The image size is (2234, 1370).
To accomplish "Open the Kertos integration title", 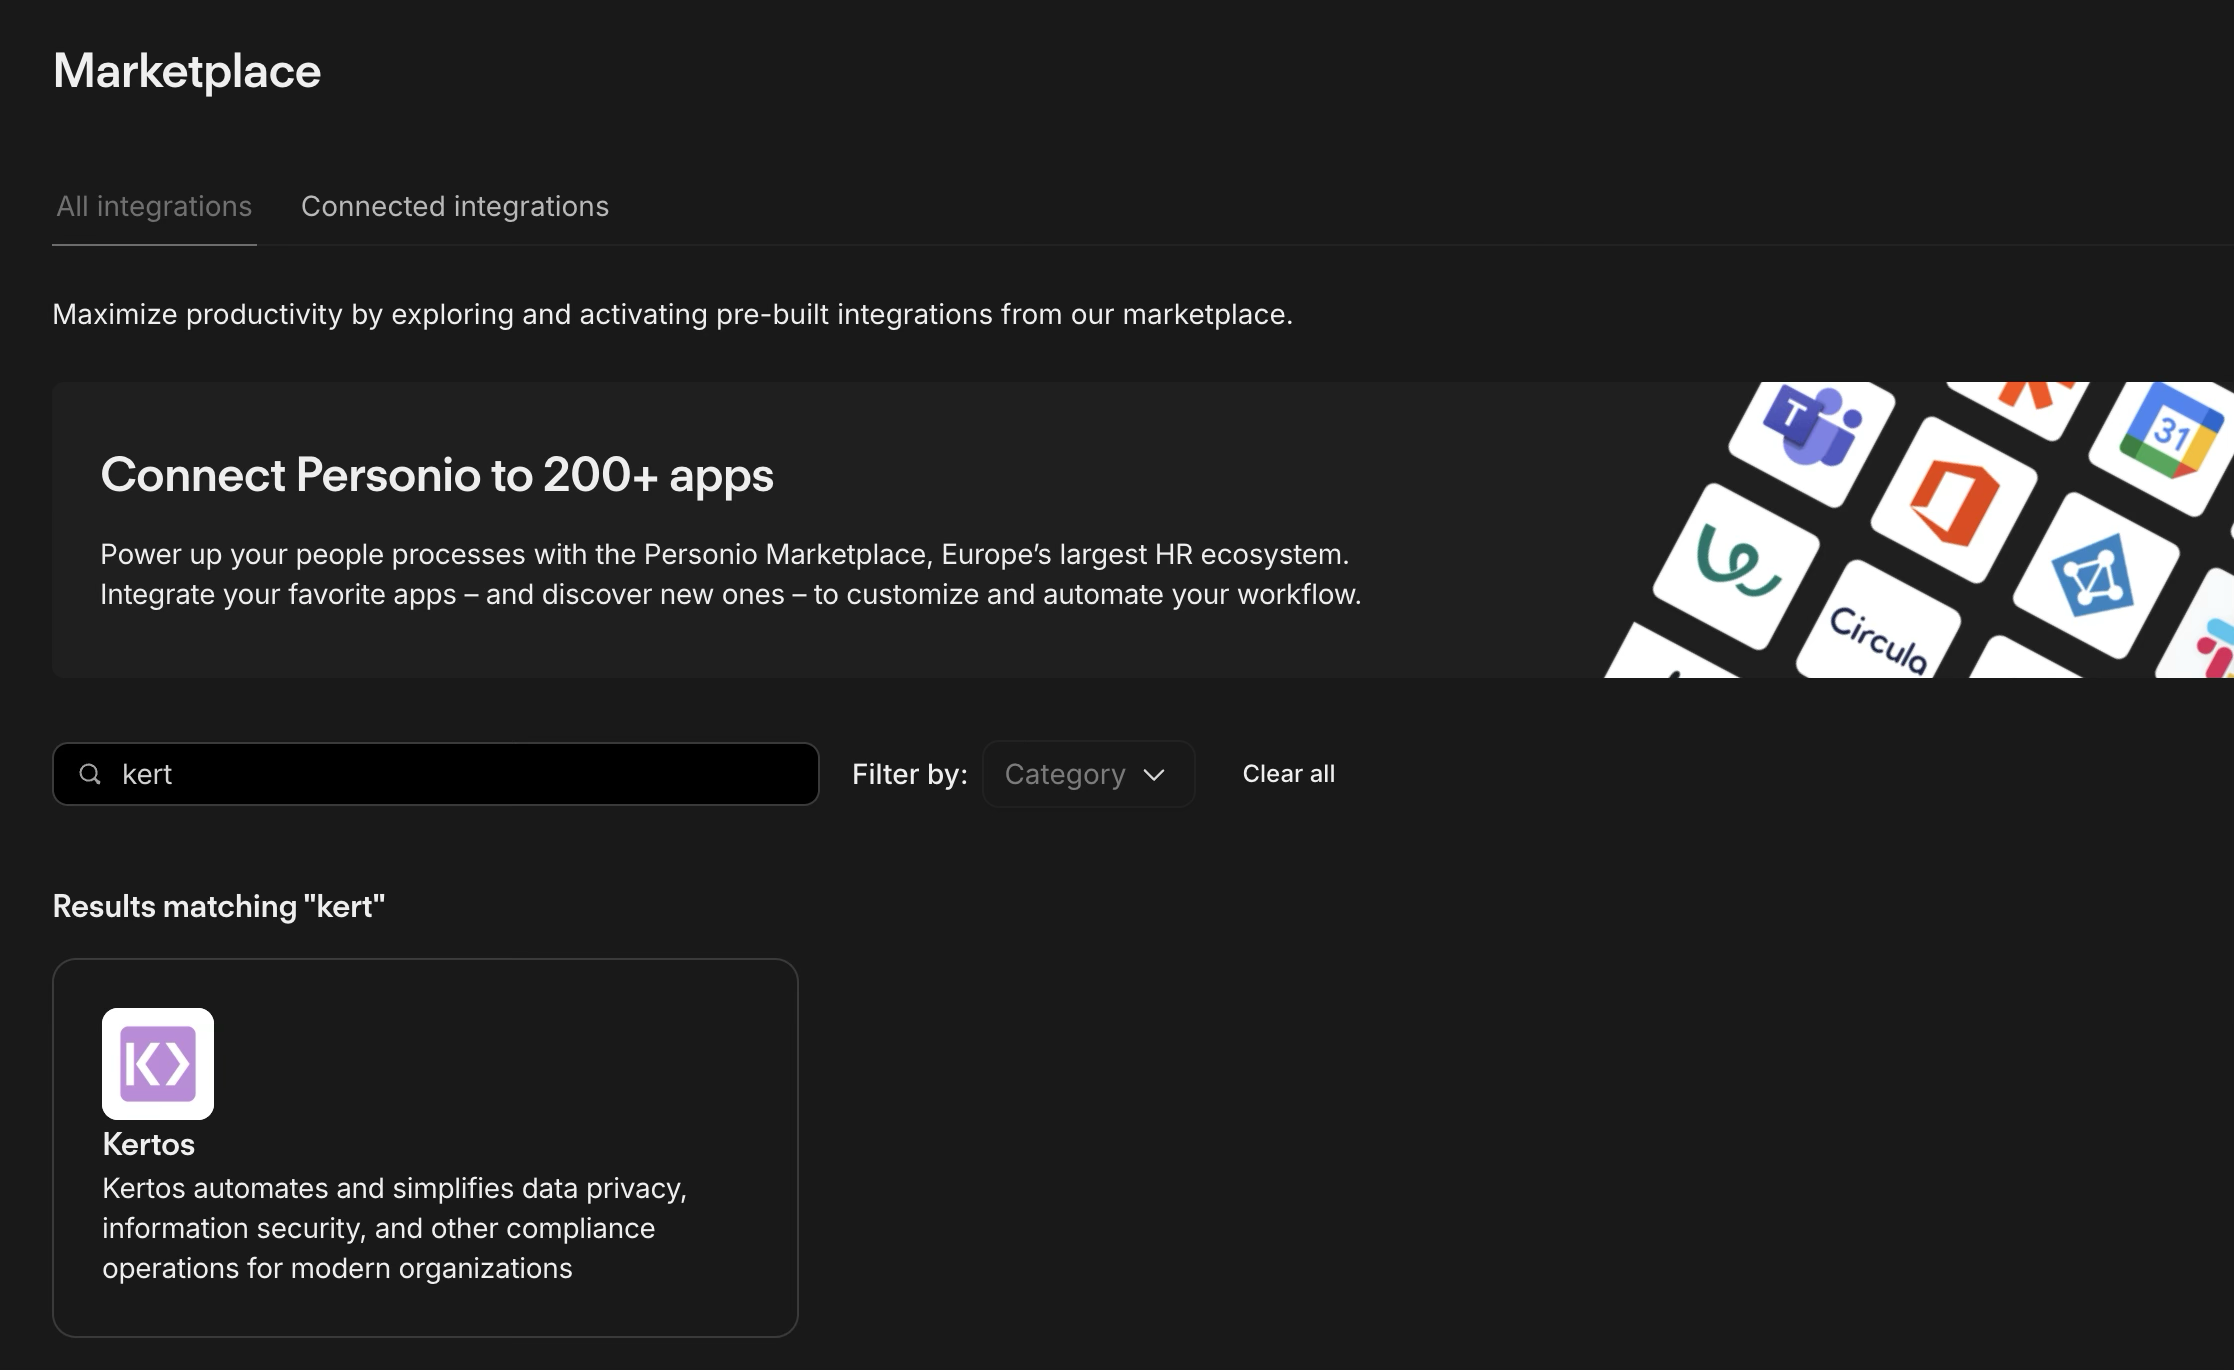I will click(149, 1144).
